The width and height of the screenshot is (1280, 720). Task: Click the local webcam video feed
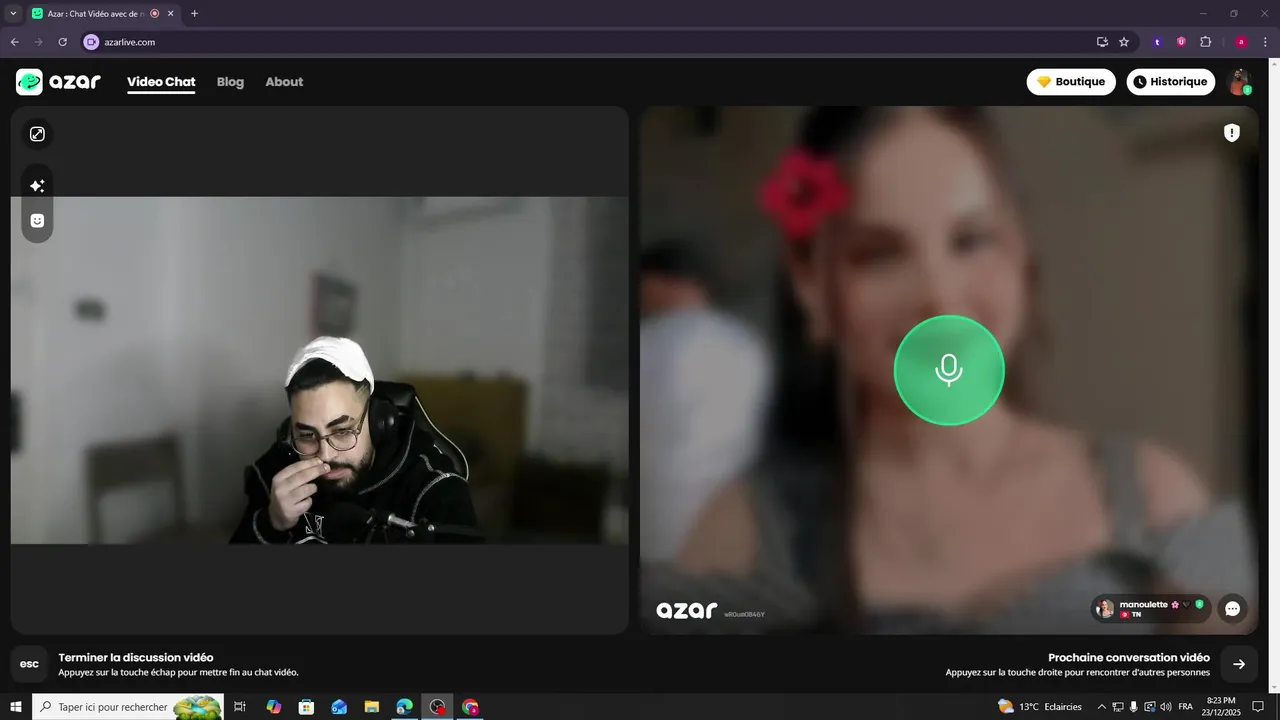click(x=319, y=370)
